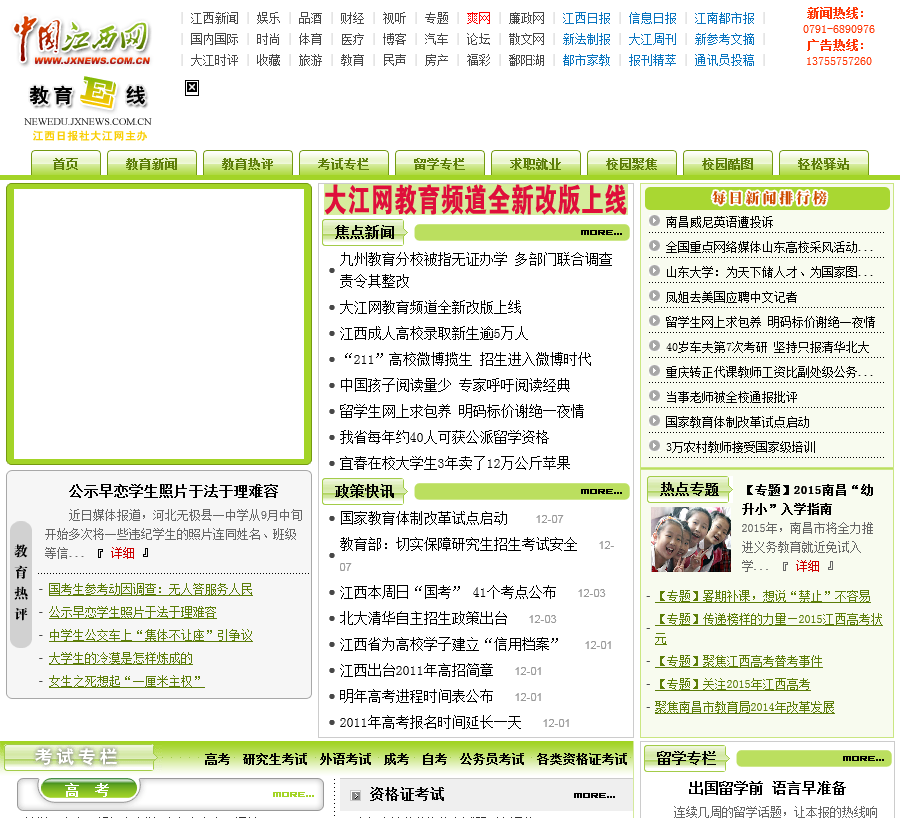Click MORE beside 资格证考试
Screen dimensions: 900x818
point(594,795)
